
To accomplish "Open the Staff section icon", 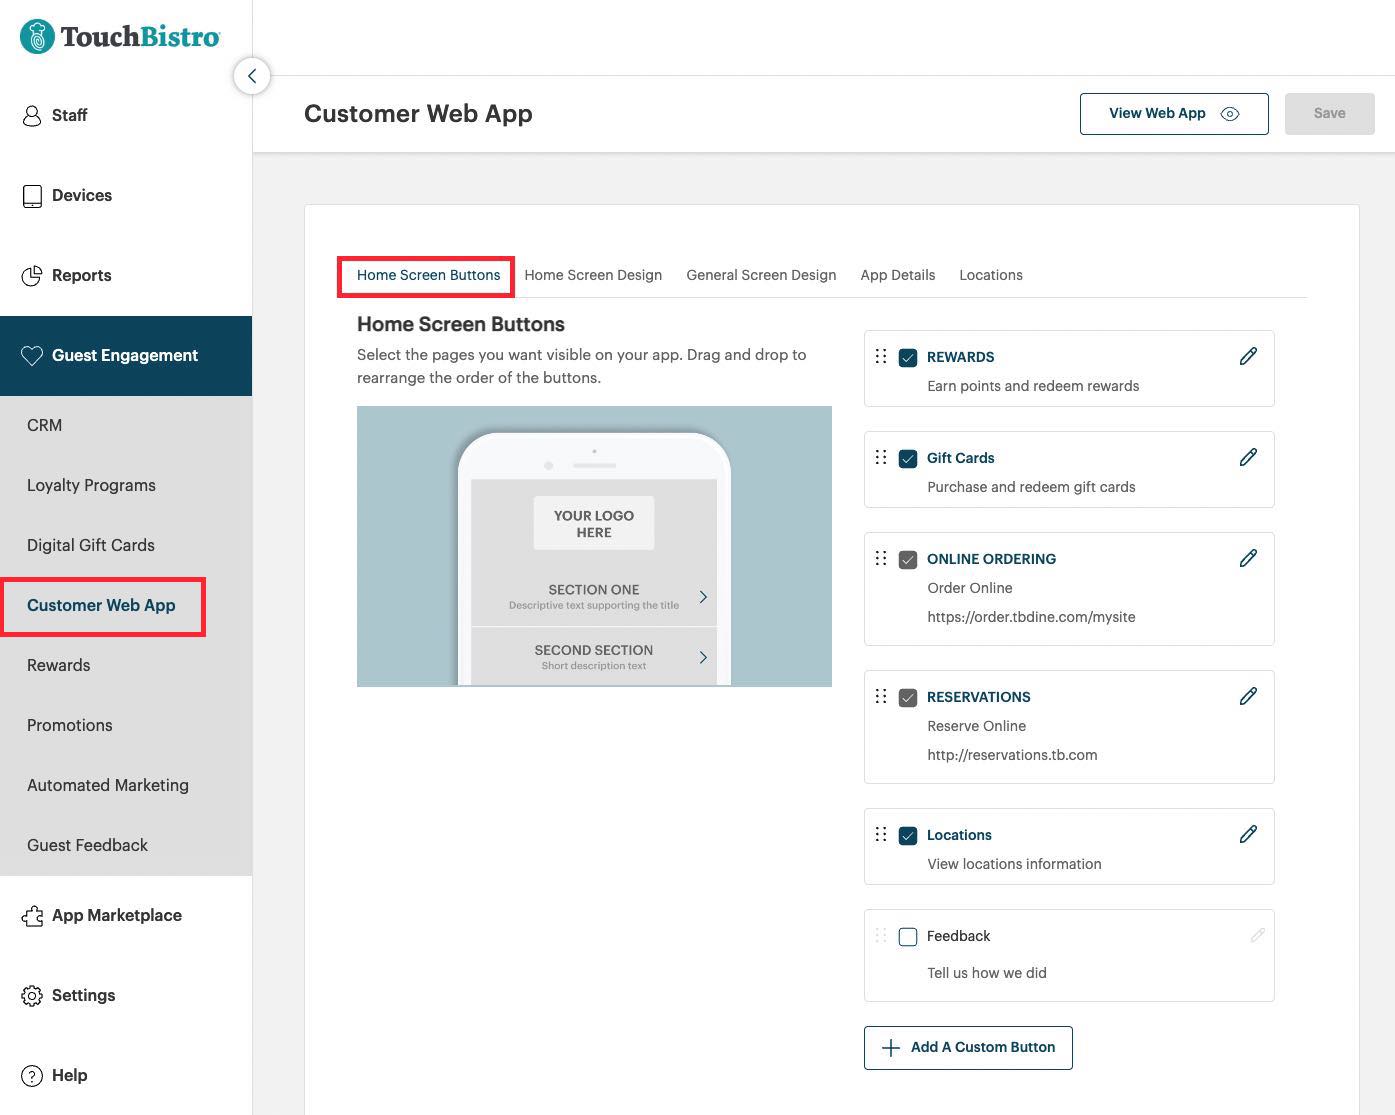I will click(31, 115).
